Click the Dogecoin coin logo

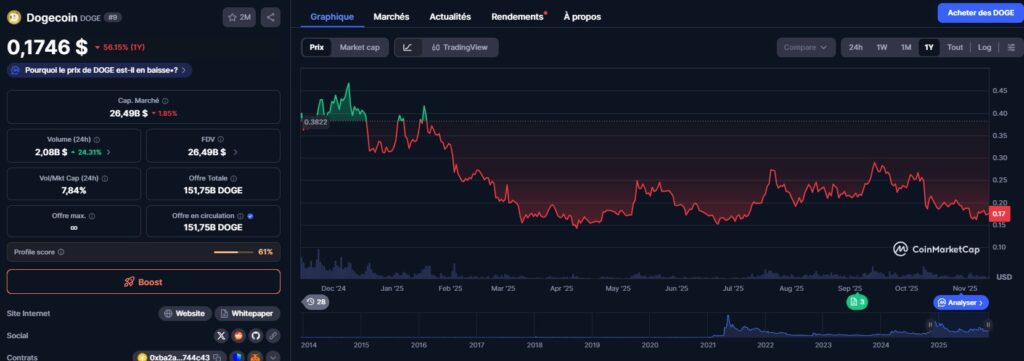[14, 18]
